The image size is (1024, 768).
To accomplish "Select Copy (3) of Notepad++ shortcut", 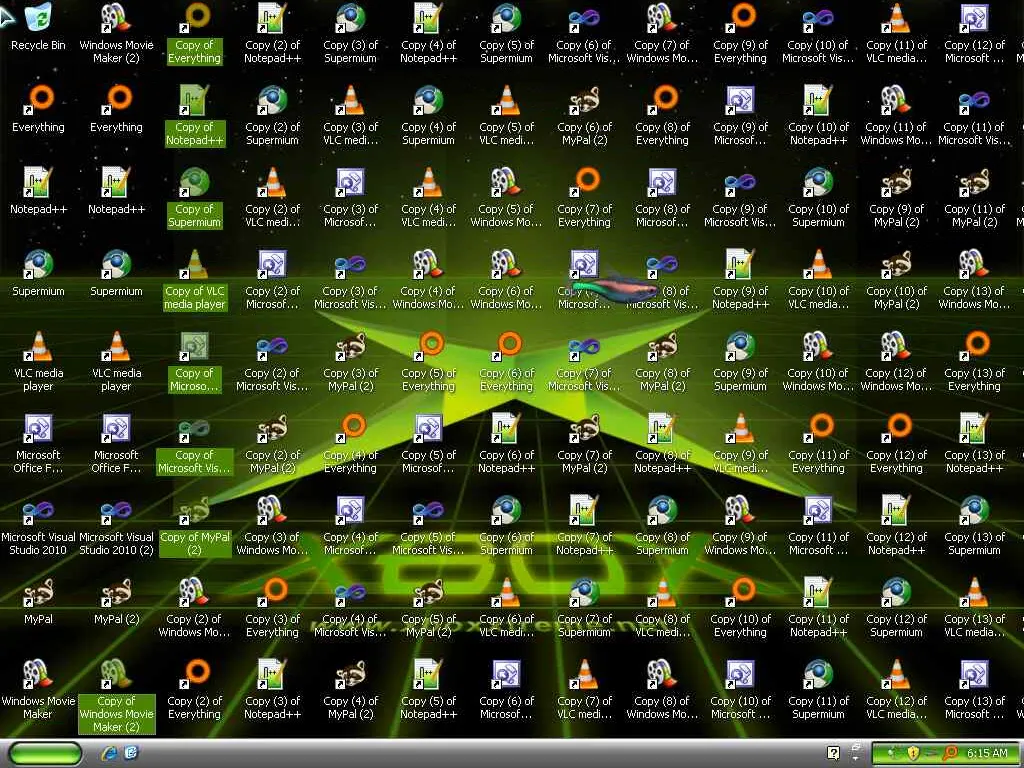I will pyautogui.click(x=272, y=690).
